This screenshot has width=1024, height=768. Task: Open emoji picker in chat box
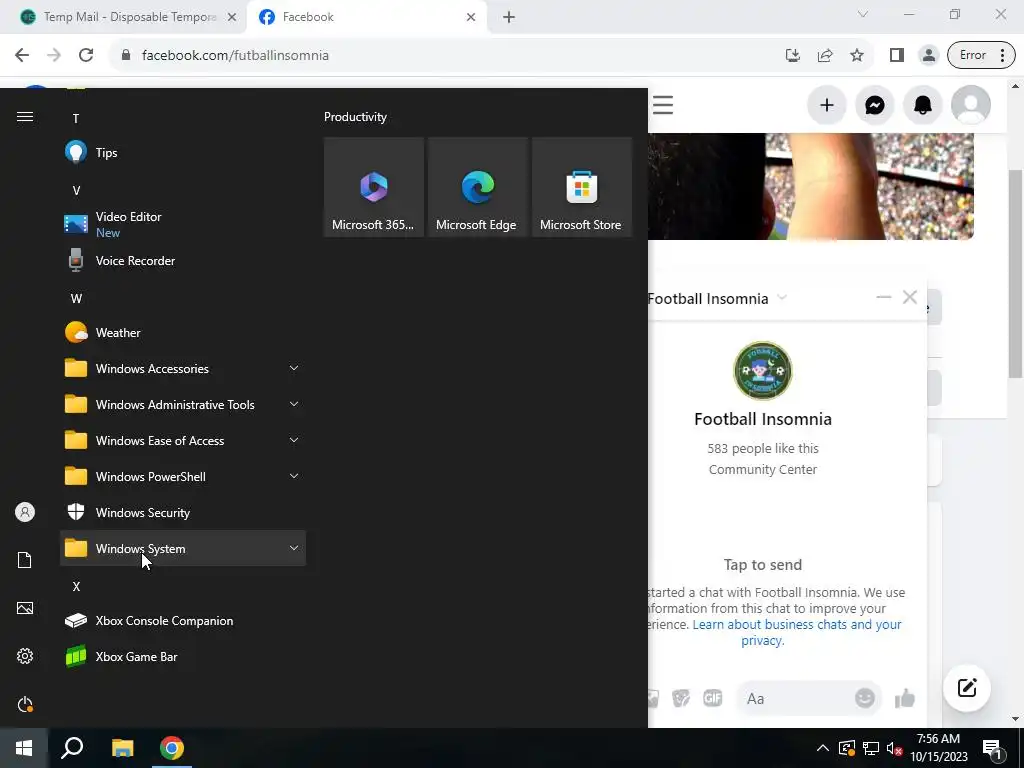point(865,698)
